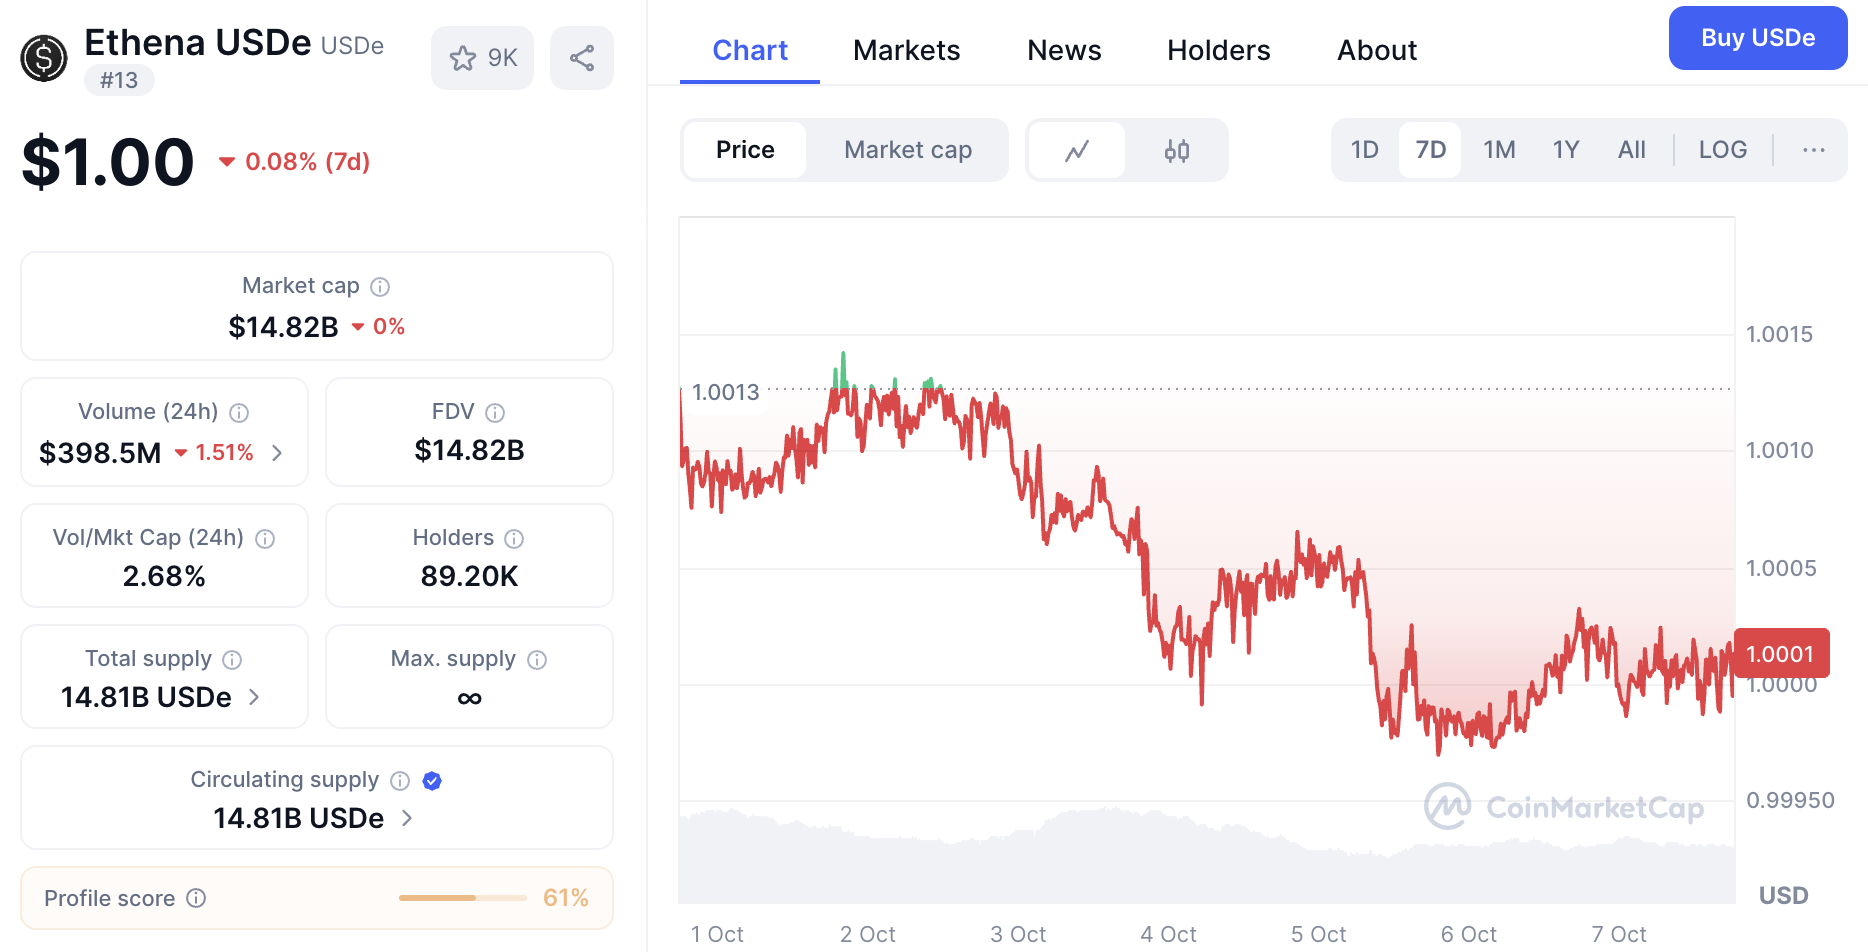Open the Holders tab

pyautogui.click(x=1218, y=50)
